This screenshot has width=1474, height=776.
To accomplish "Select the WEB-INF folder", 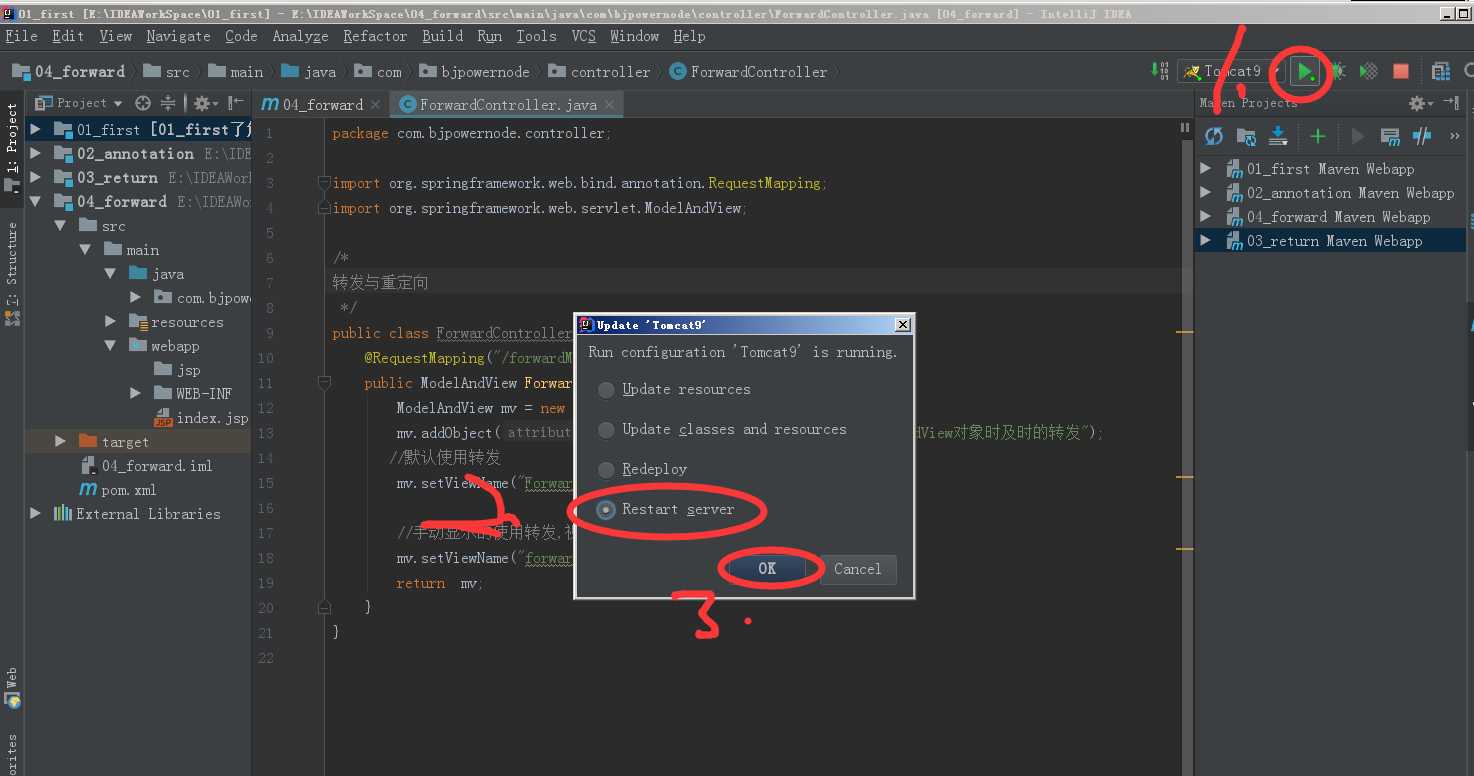I will [x=193, y=394].
